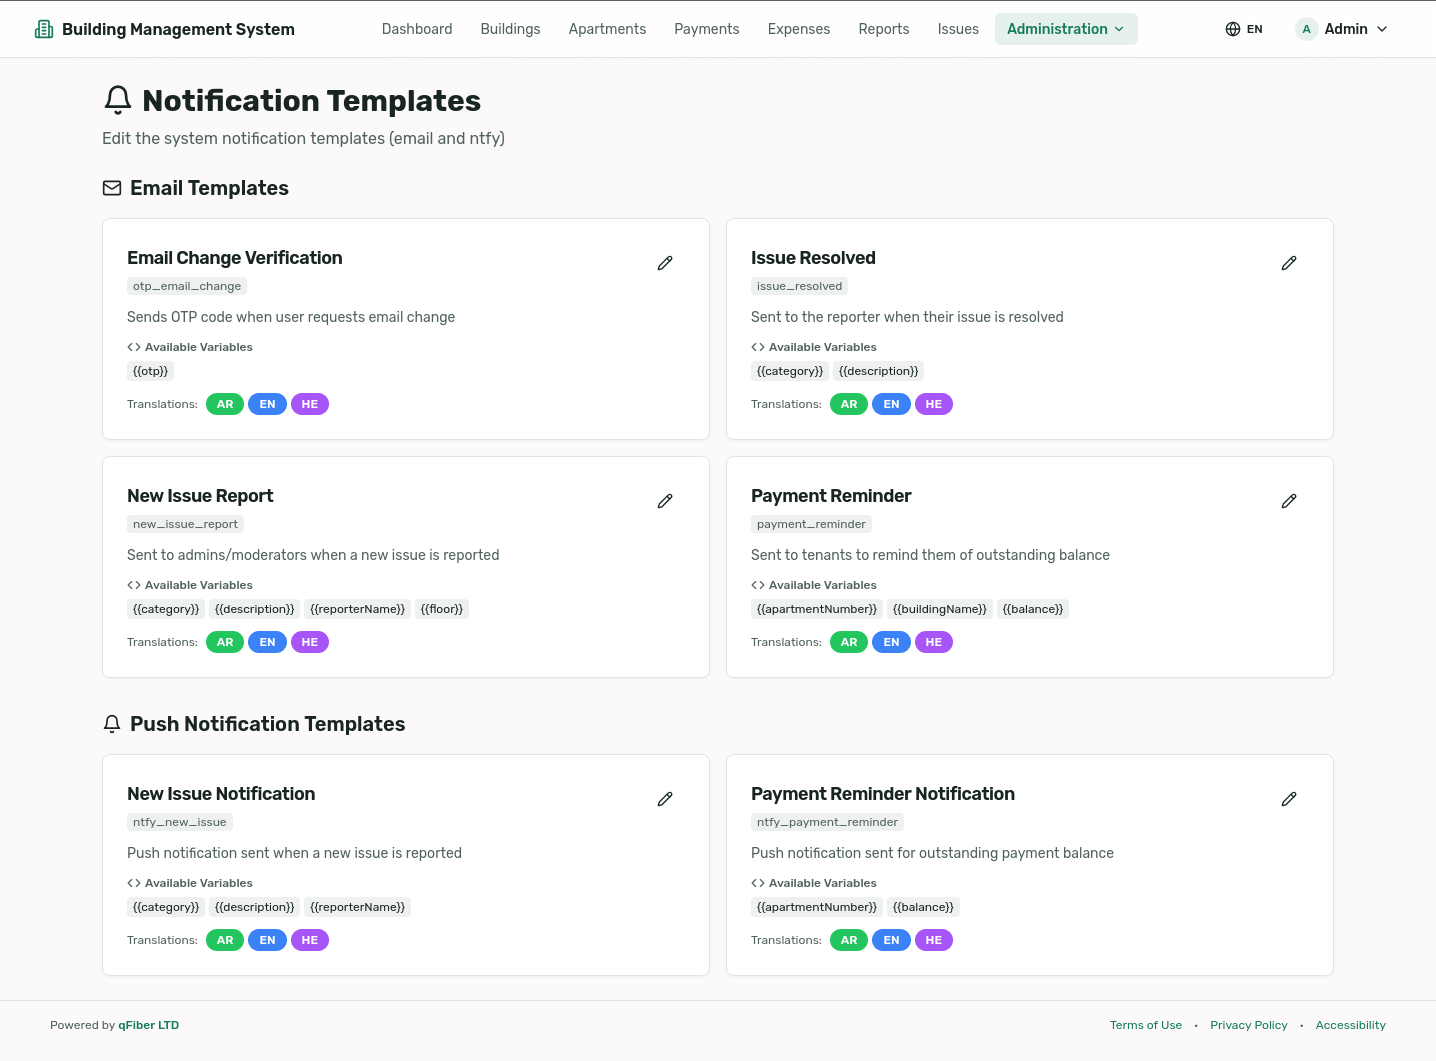The height and width of the screenshot is (1061, 1436).
Task: Select the blue EN badge in New Issue Report
Action: click(267, 642)
